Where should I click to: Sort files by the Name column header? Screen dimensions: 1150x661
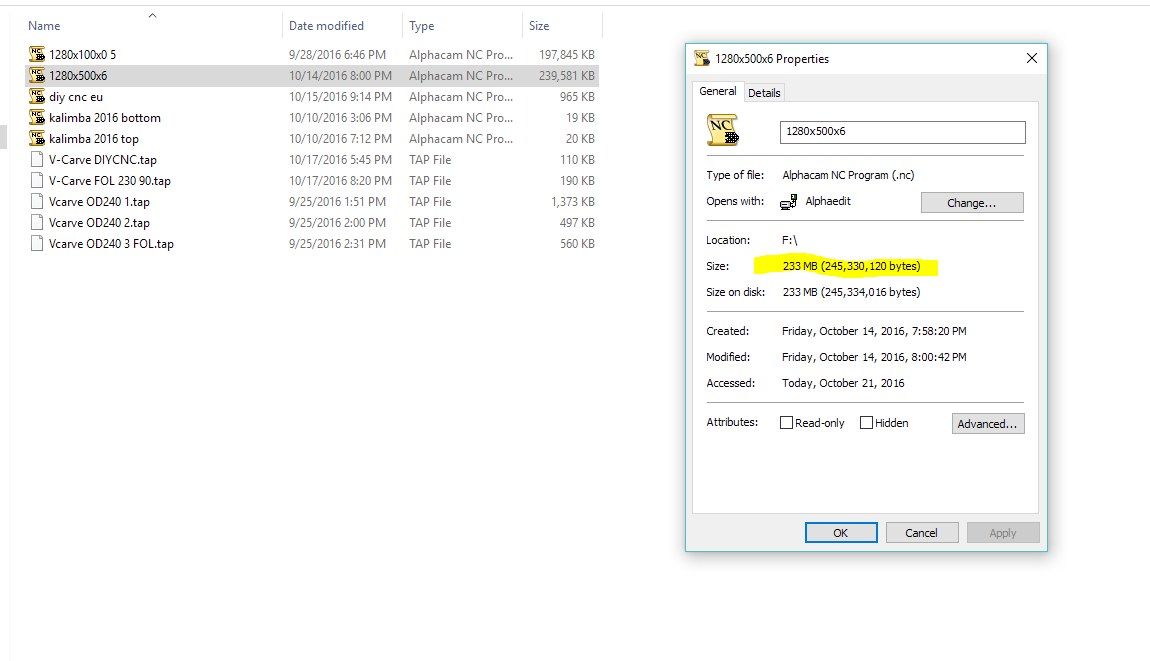click(x=45, y=26)
